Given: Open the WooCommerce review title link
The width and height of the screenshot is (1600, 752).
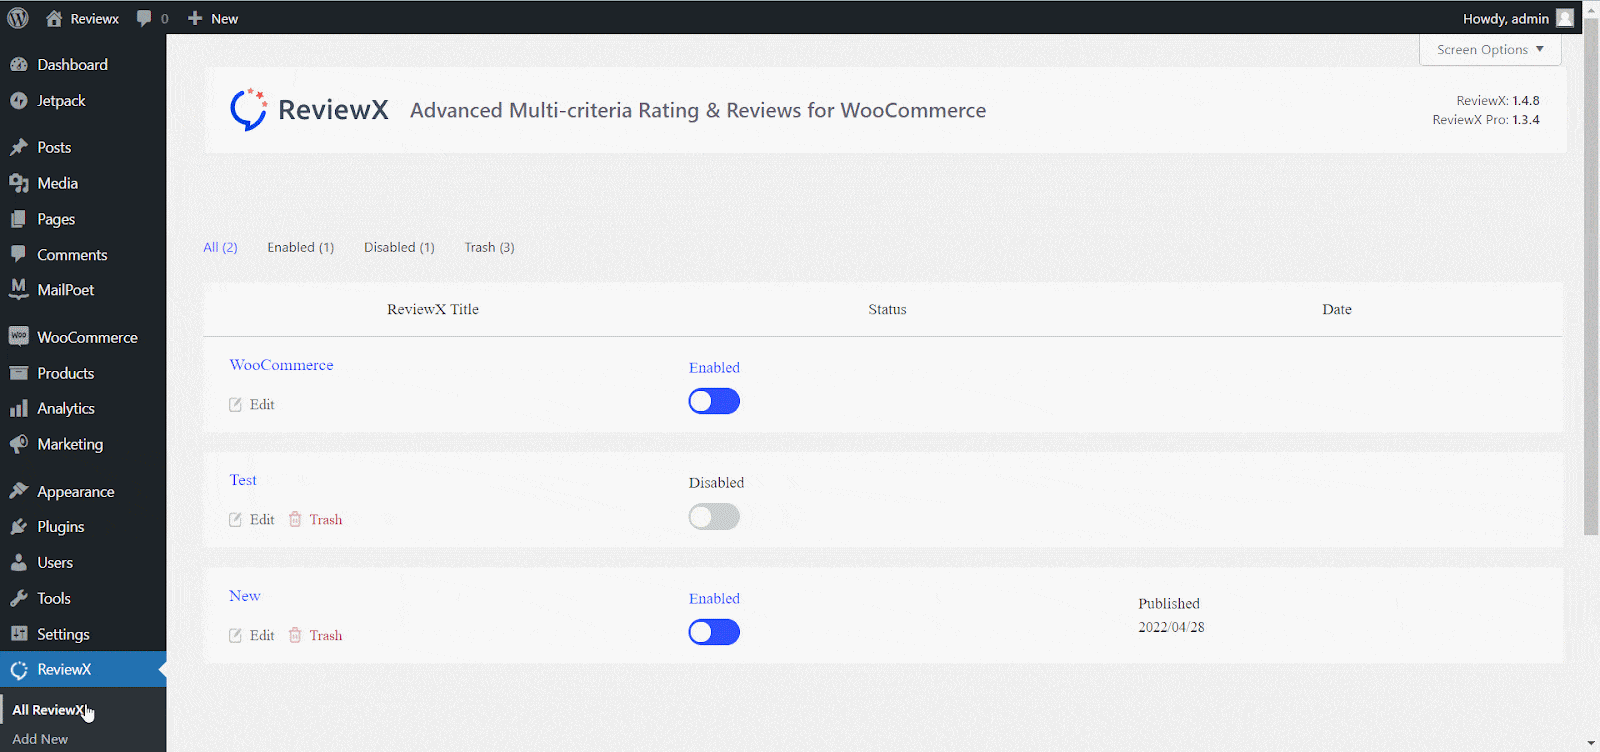Looking at the screenshot, I should pyautogui.click(x=281, y=365).
